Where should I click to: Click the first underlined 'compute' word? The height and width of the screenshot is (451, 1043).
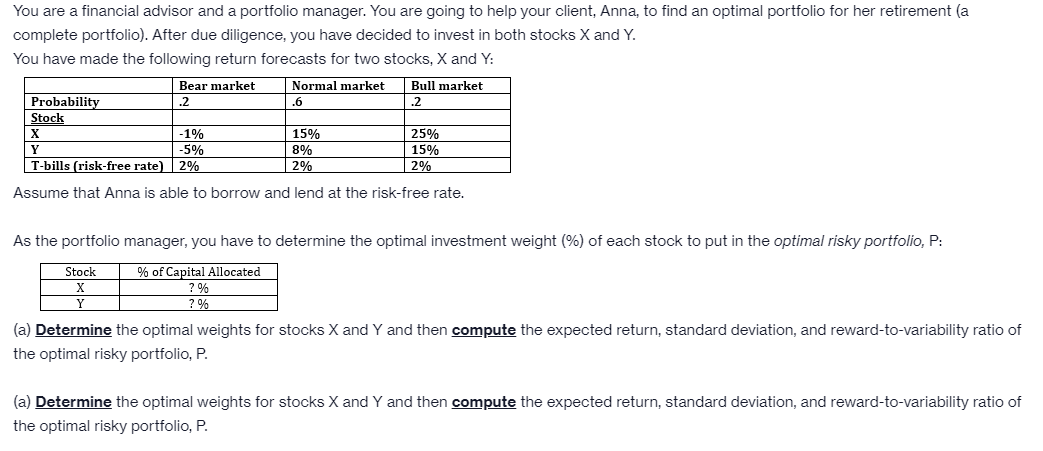[x=484, y=330]
